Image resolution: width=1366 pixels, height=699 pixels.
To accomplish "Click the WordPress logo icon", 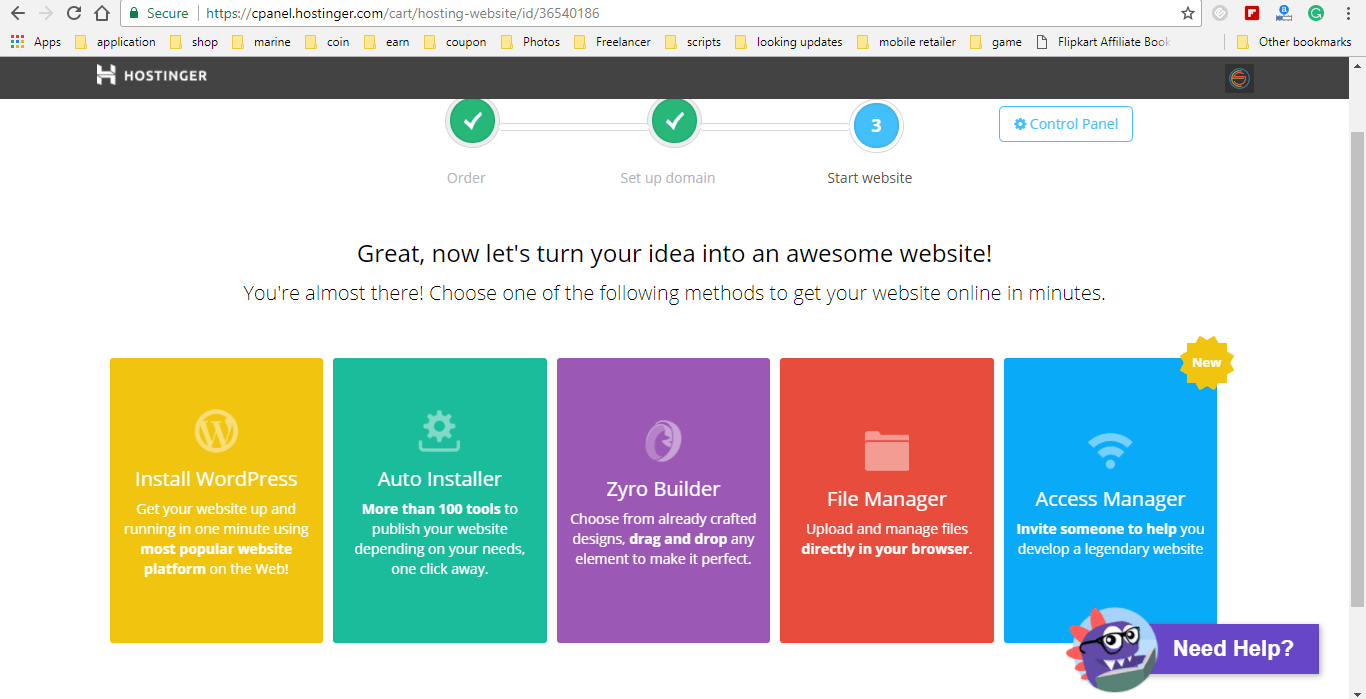I will pos(216,432).
